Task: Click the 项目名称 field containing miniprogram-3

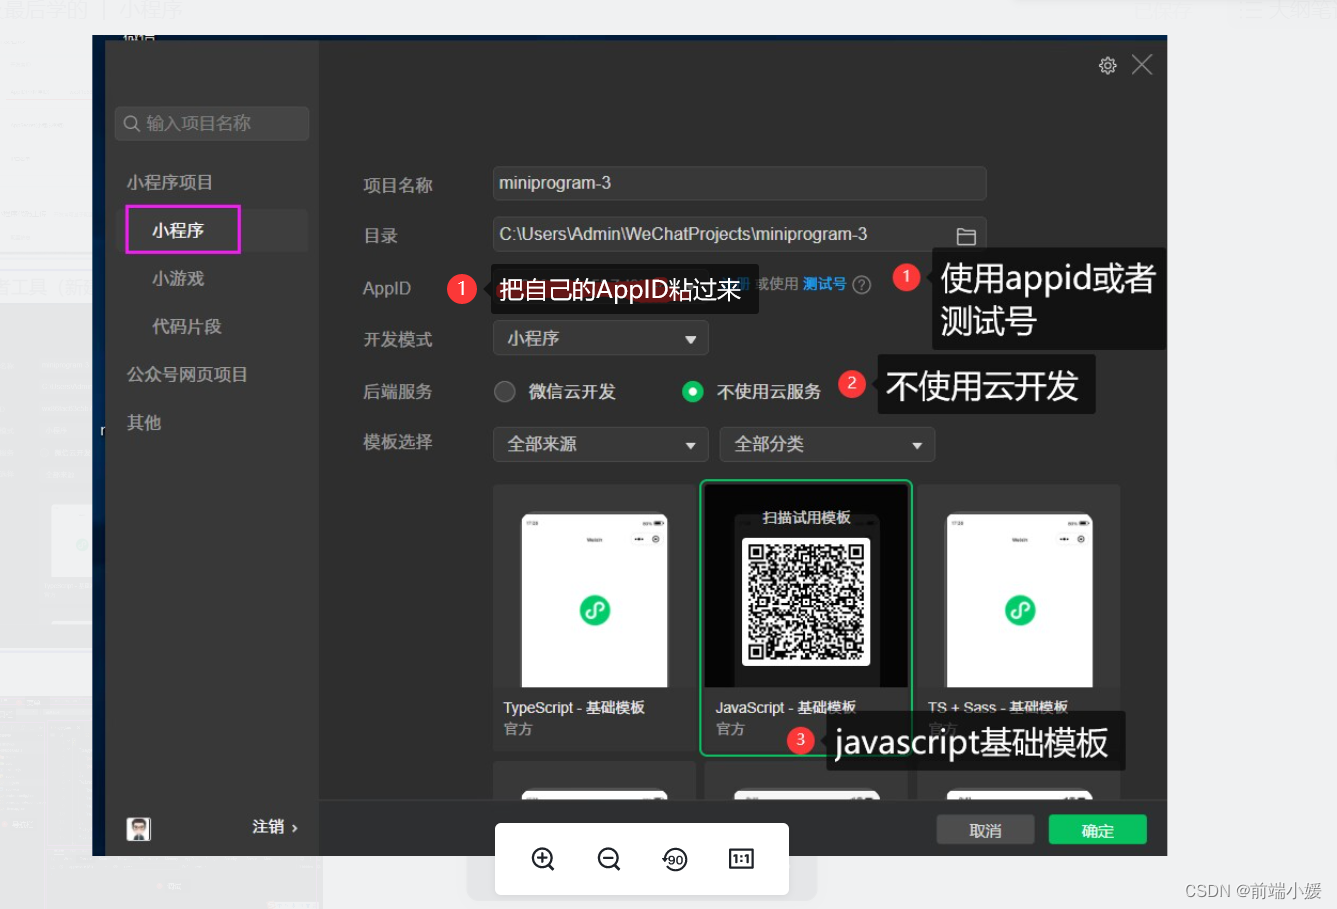Action: tap(740, 183)
